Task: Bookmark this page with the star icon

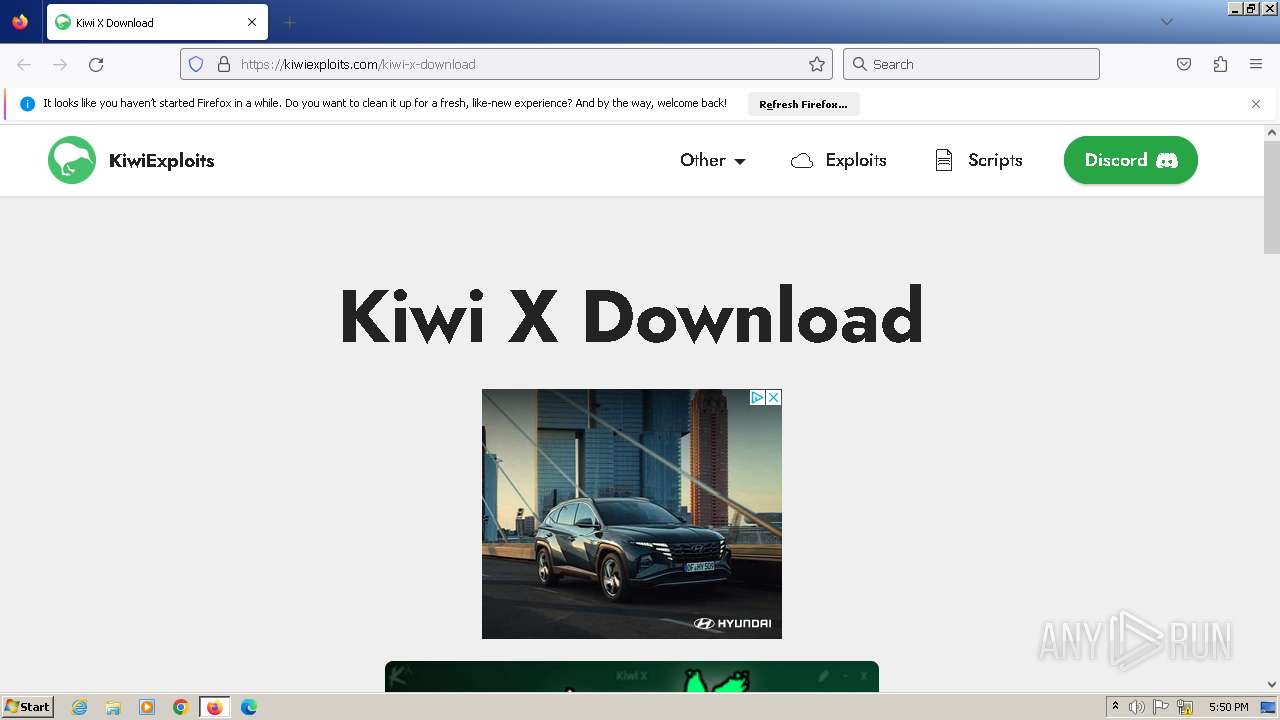Action: tap(817, 64)
